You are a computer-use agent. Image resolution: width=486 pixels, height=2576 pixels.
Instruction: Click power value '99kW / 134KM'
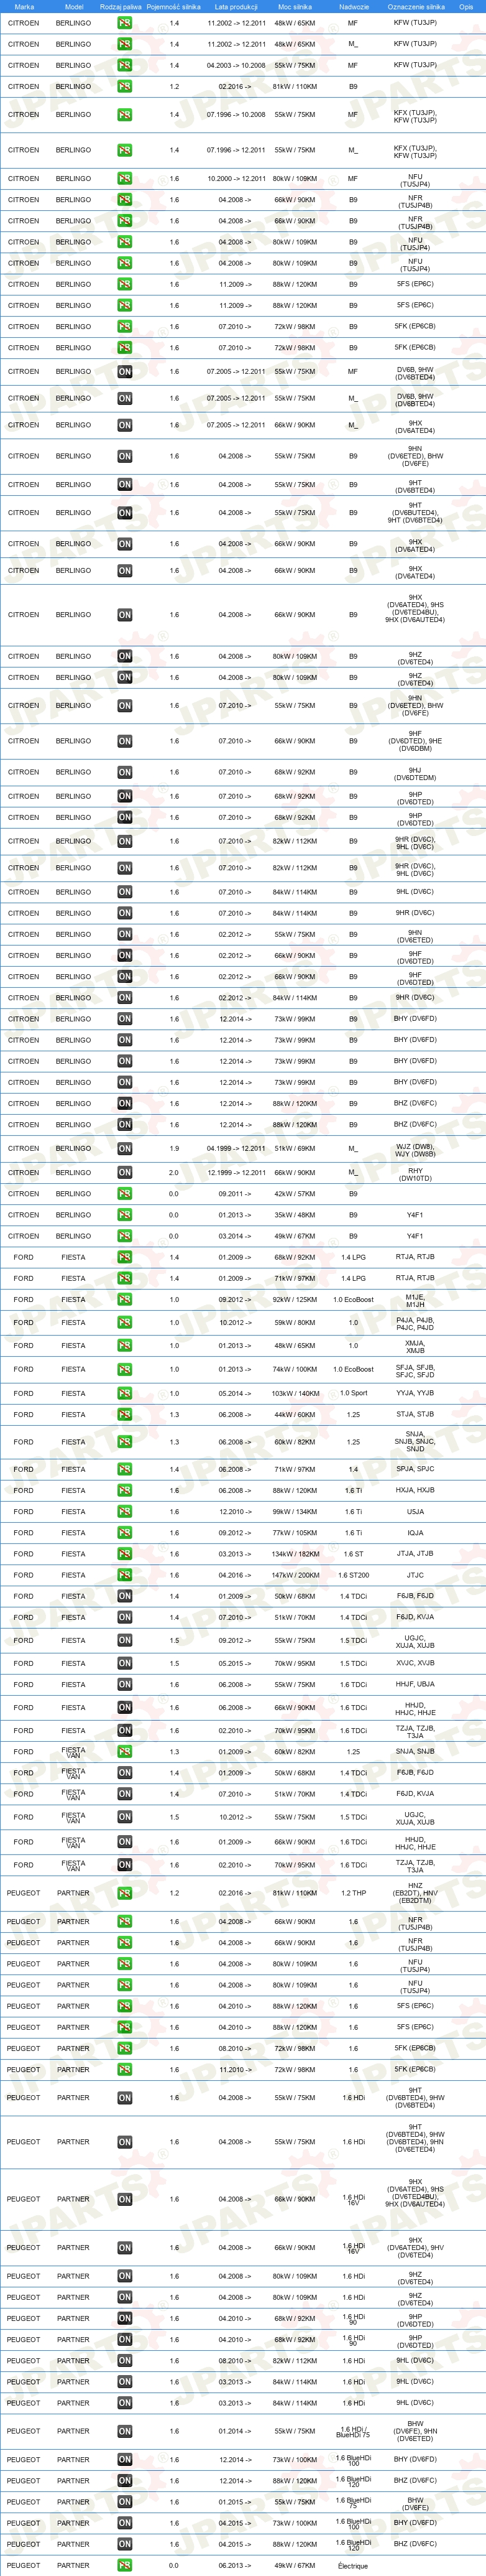click(x=295, y=1512)
